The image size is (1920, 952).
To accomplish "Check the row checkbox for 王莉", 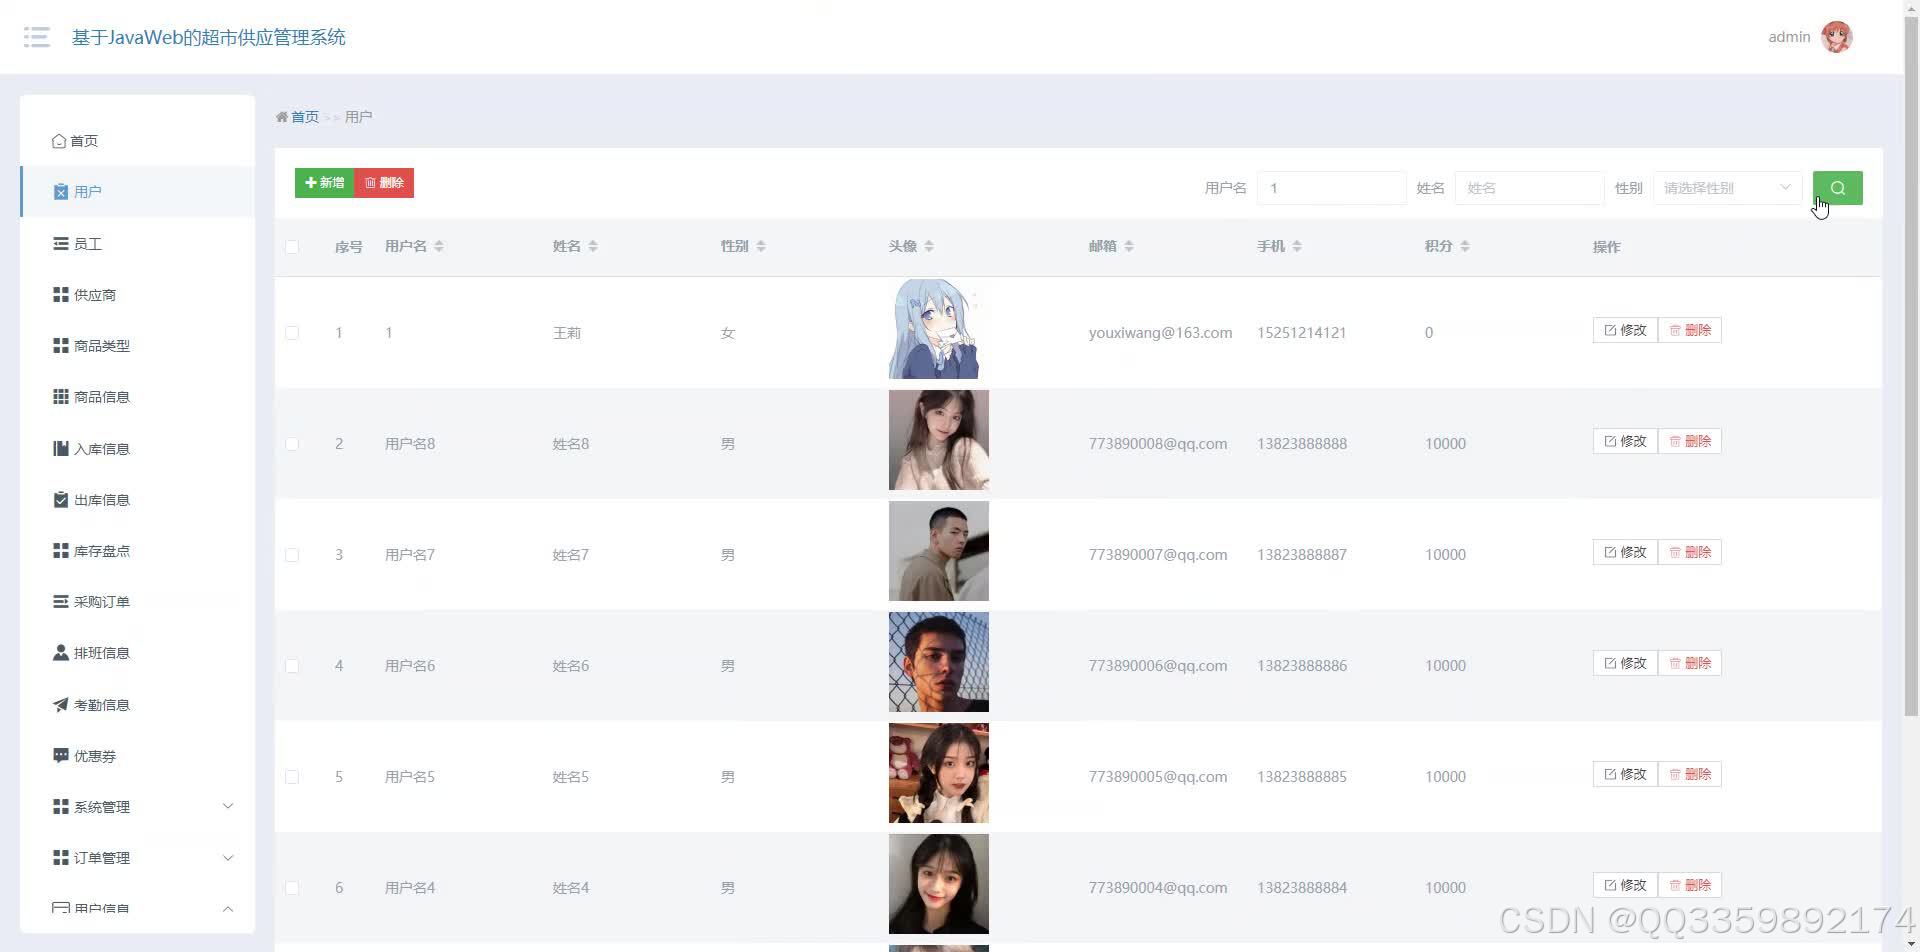I will (292, 333).
